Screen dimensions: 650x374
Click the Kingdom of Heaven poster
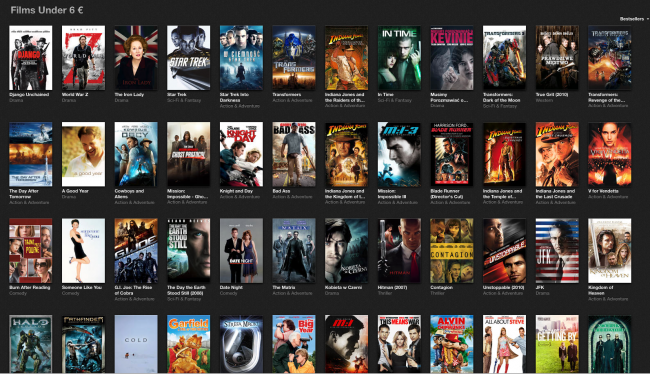coord(610,251)
